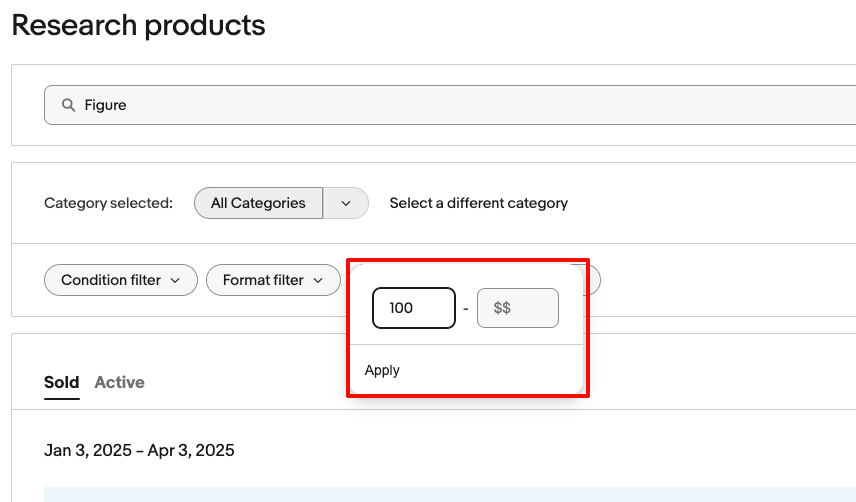Focus the Figure search field
The image size is (856, 502).
(x=450, y=105)
